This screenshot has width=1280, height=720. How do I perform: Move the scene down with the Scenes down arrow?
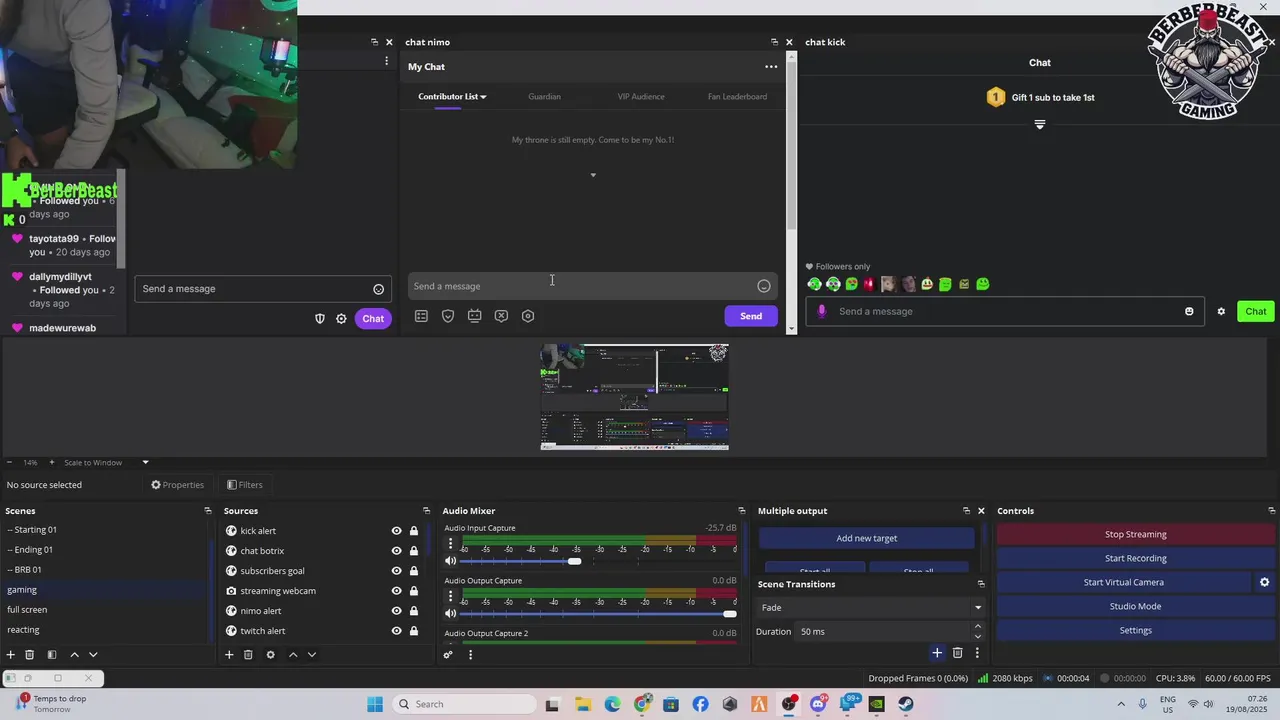click(93, 655)
